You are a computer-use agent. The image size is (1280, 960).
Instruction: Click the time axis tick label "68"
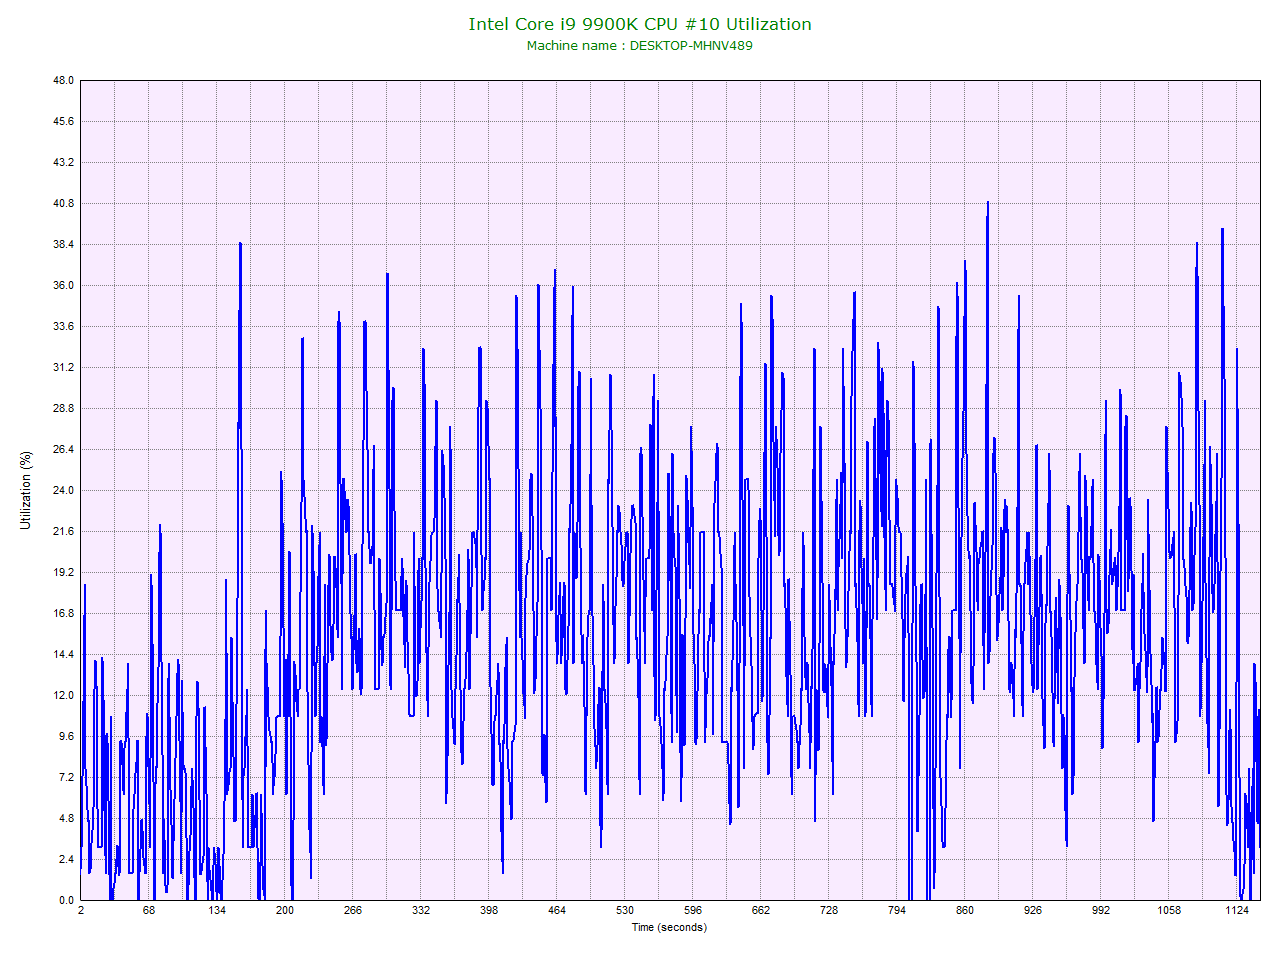[x=149, y=910]
